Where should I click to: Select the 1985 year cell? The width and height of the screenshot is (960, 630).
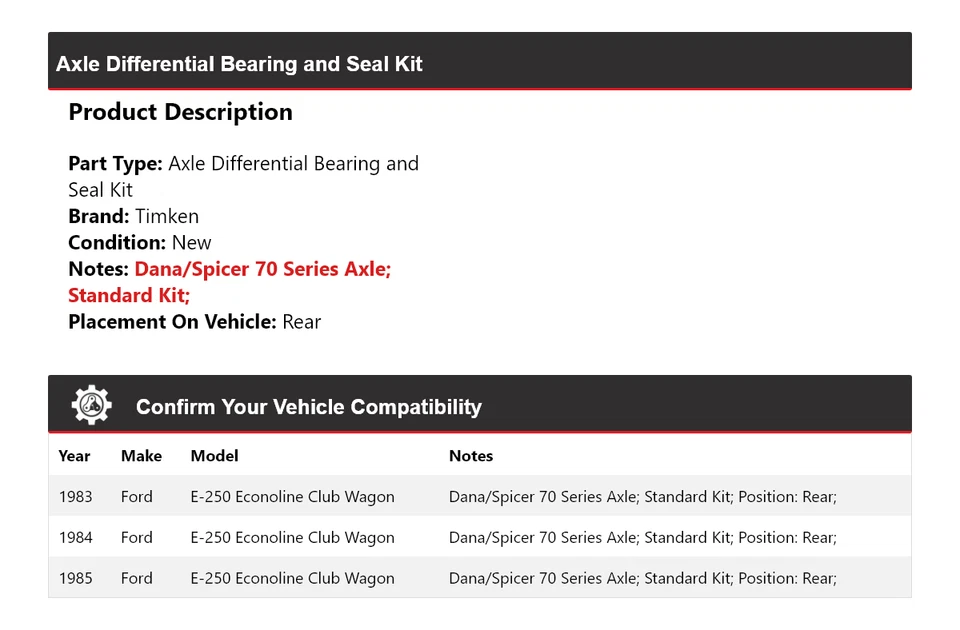pos(75,578)
